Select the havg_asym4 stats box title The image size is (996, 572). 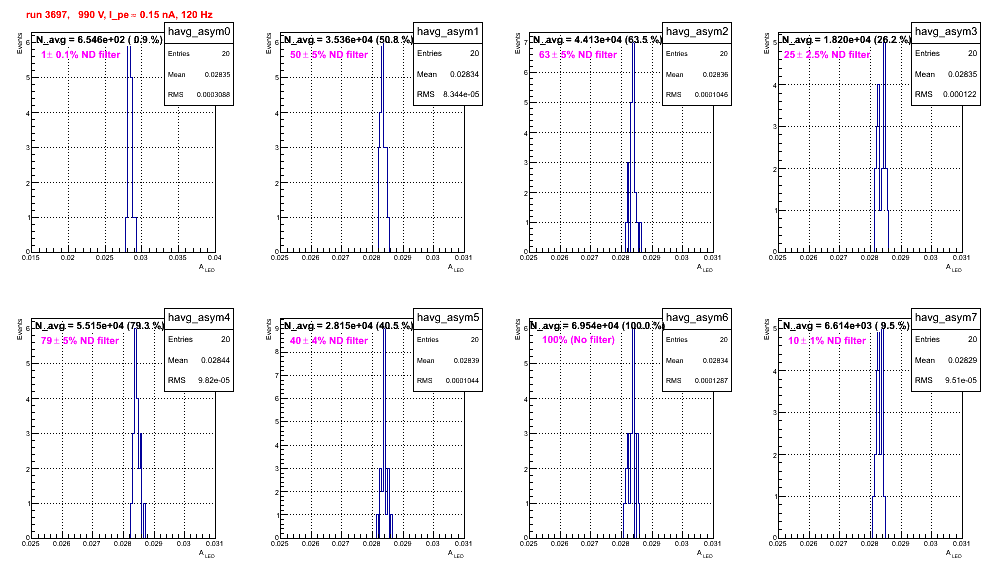[199, 318]
